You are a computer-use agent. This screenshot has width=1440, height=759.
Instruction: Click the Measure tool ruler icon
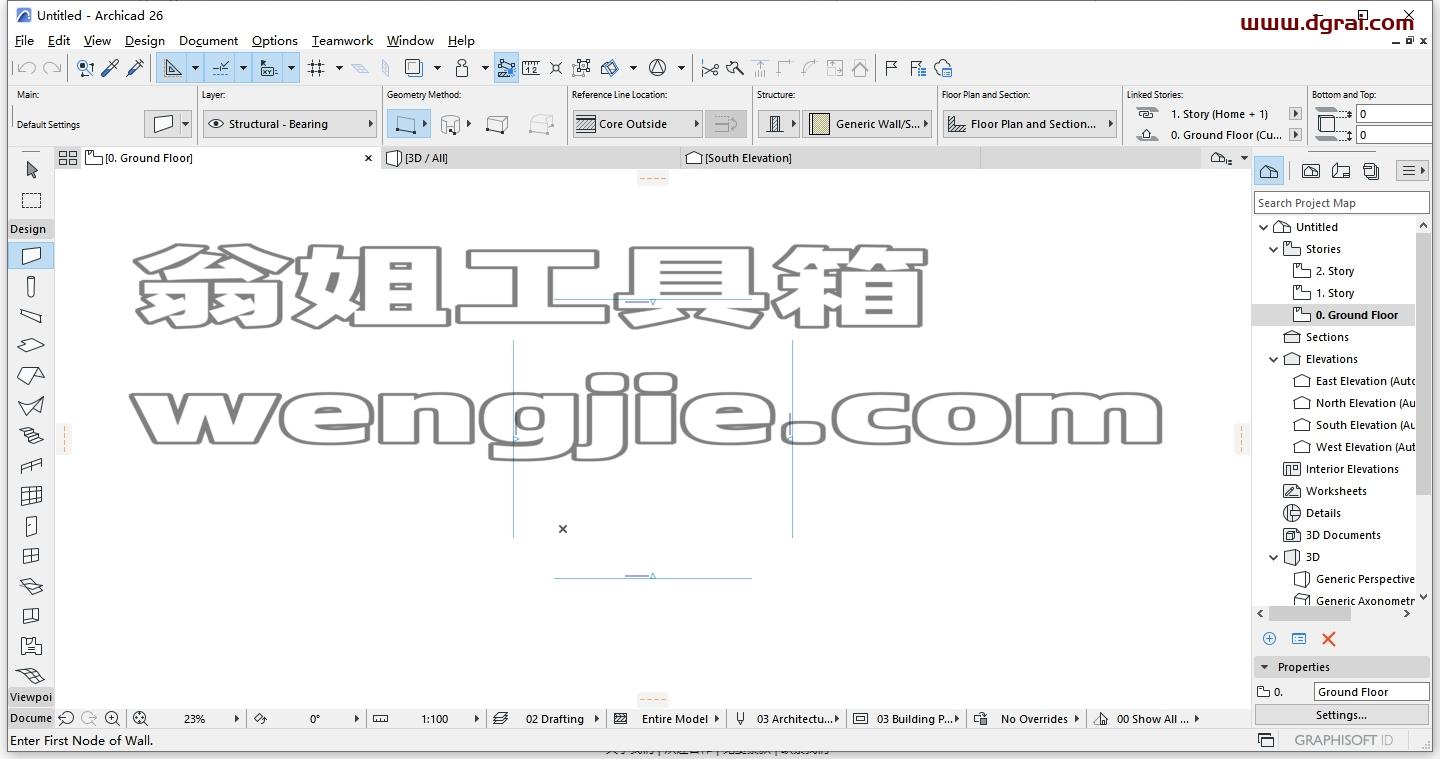[531, 68]
